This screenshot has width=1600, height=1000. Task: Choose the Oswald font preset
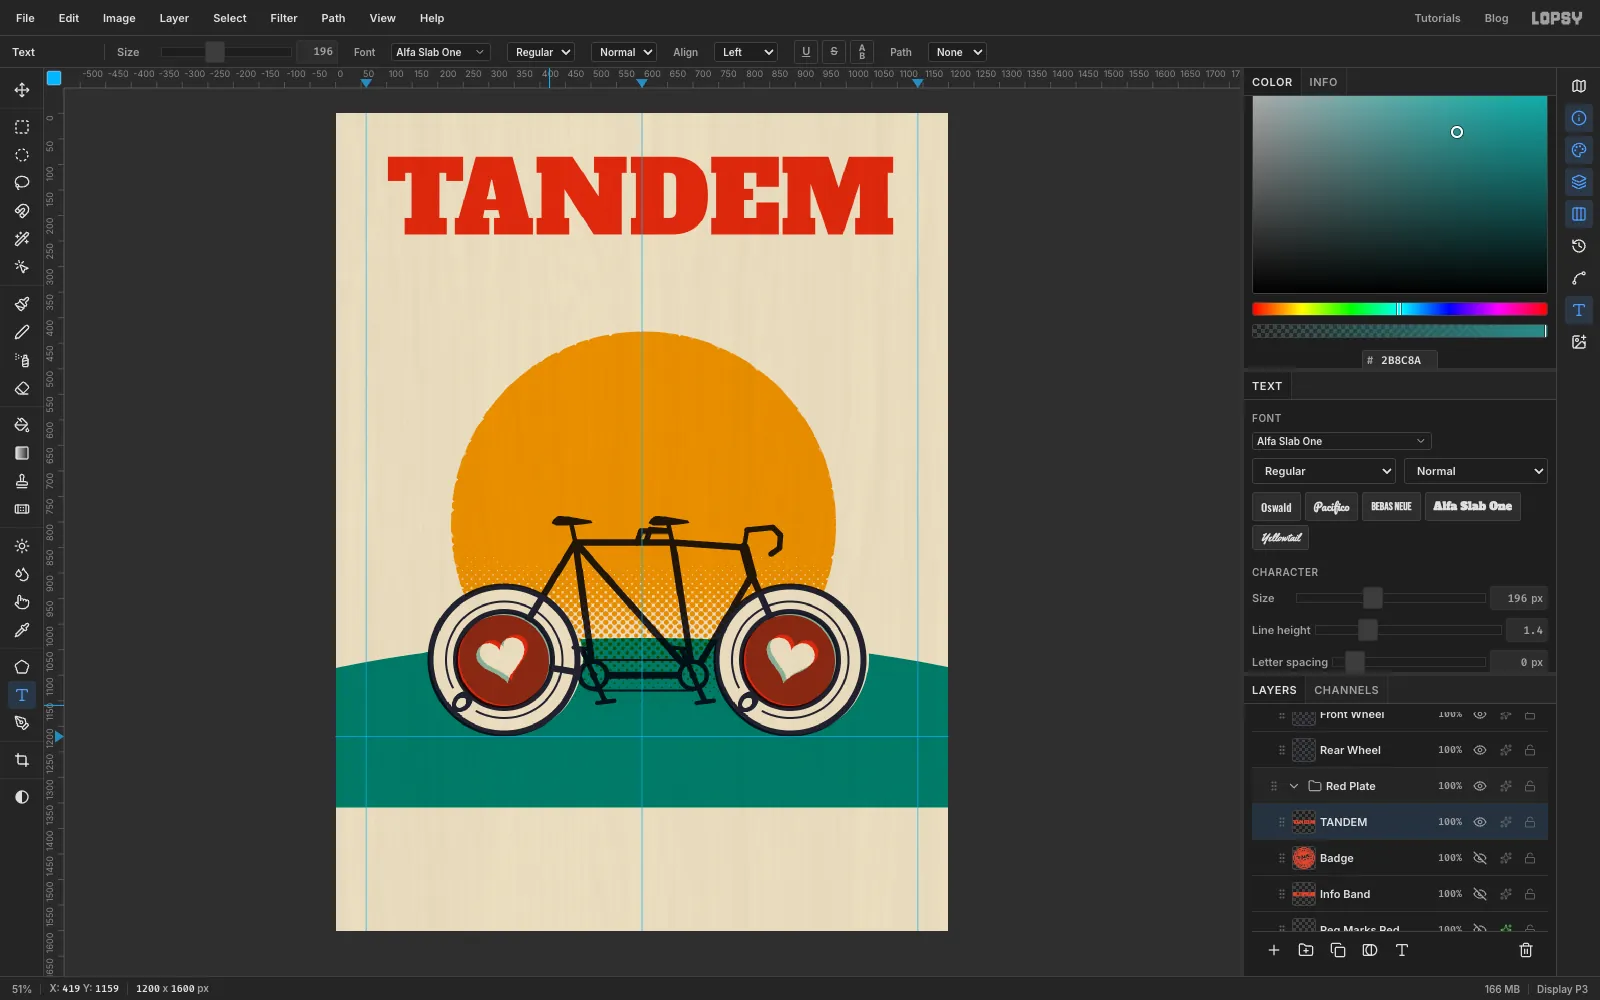click(x=1276, y=507)
